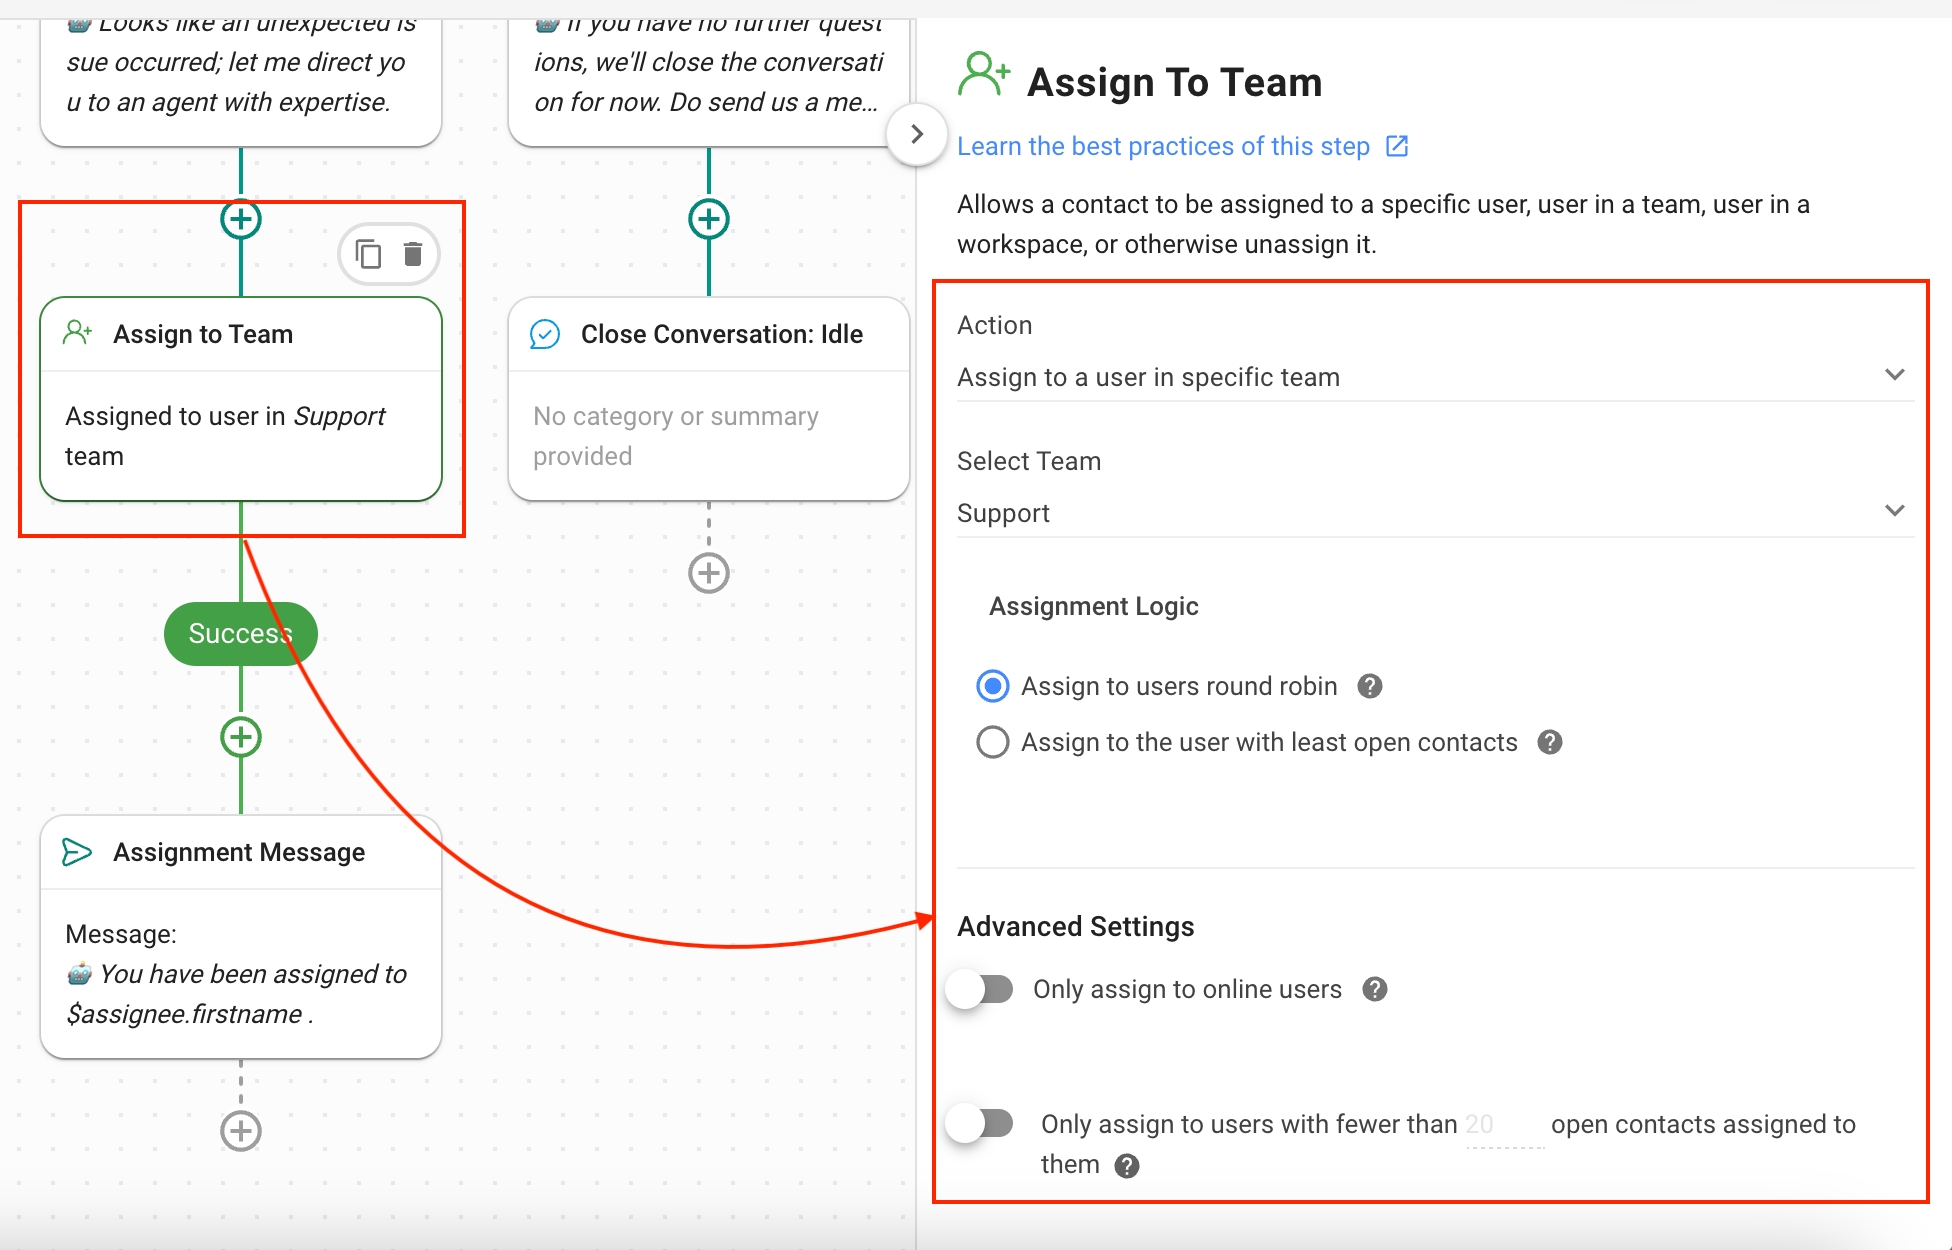Collapse the side panel with arrow button
Viewport: 1952px width, 1250px height.
[916, 134]
